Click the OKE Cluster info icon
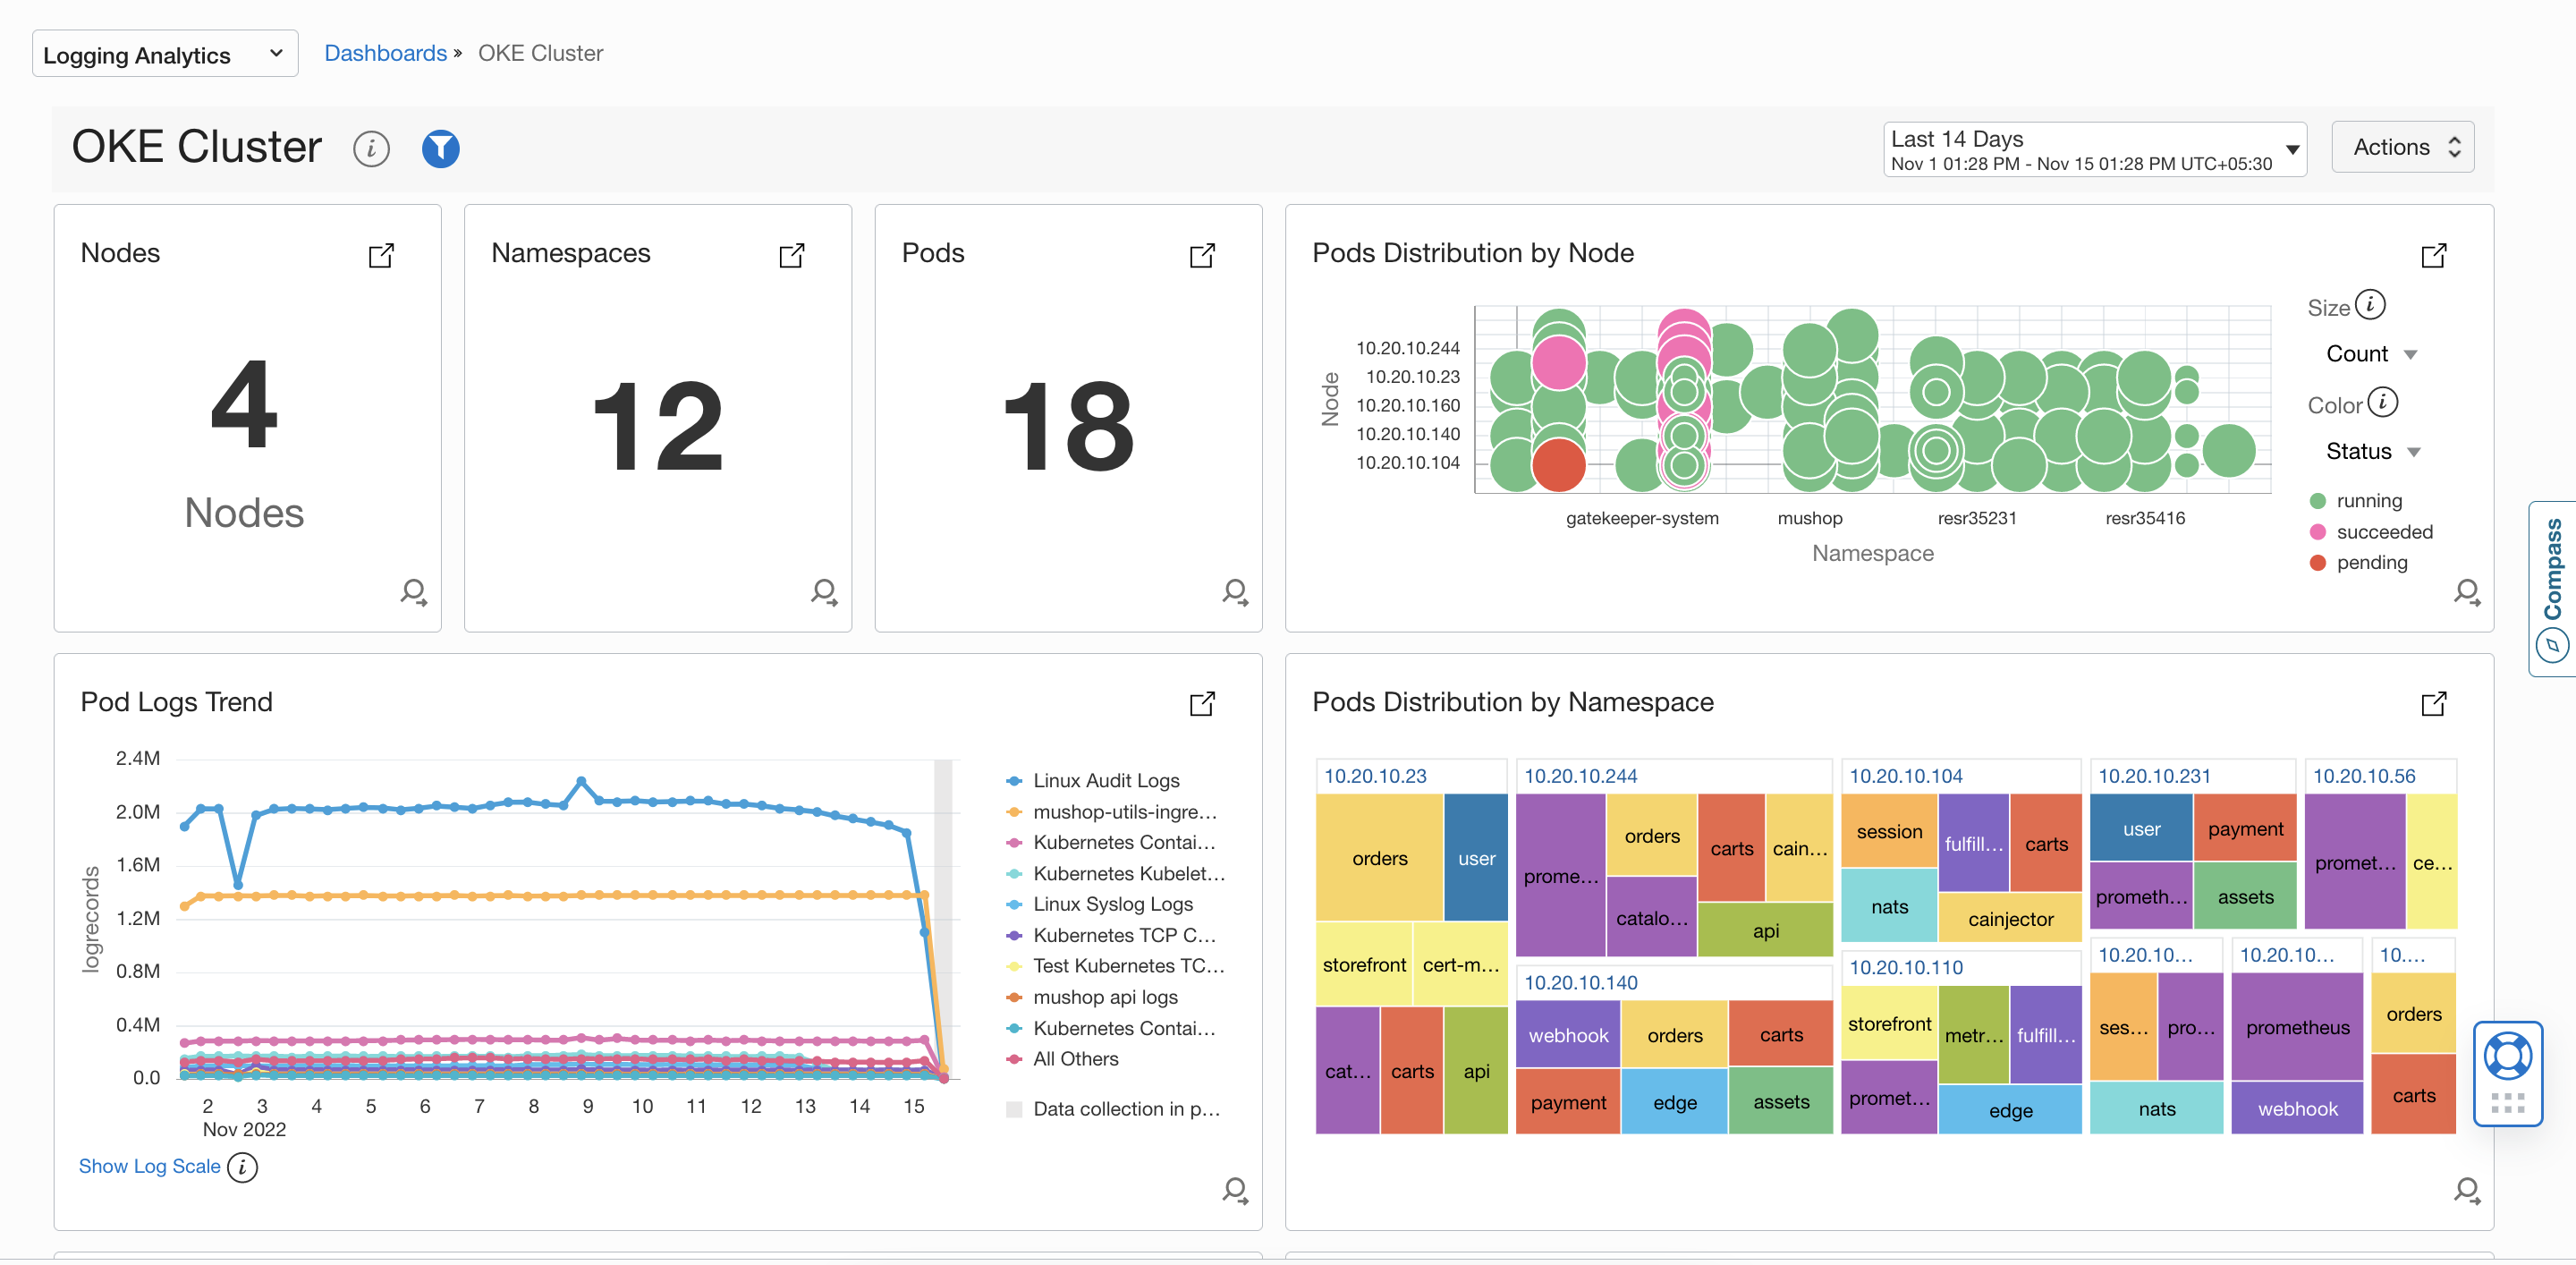The image size is (2576, 1265). click(x=371, y=149)
